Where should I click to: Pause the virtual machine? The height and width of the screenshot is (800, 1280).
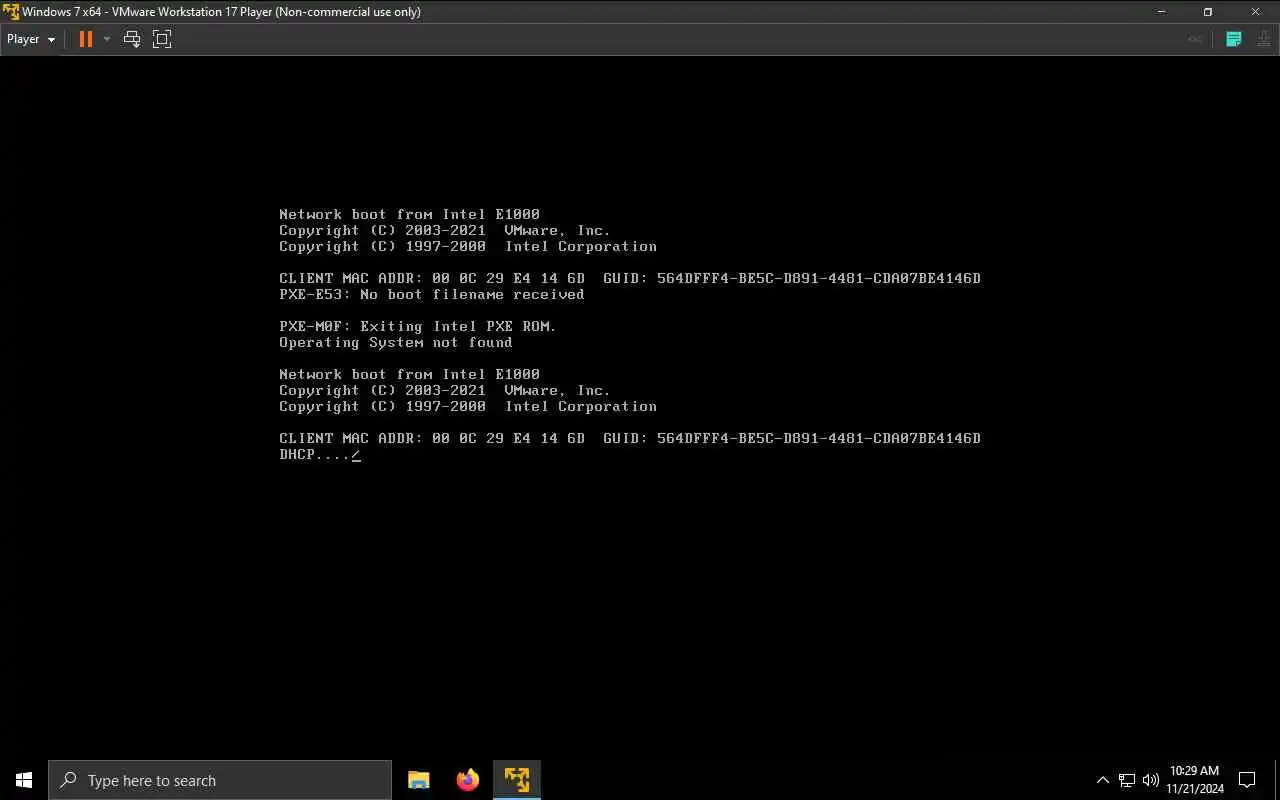[86, 39]
